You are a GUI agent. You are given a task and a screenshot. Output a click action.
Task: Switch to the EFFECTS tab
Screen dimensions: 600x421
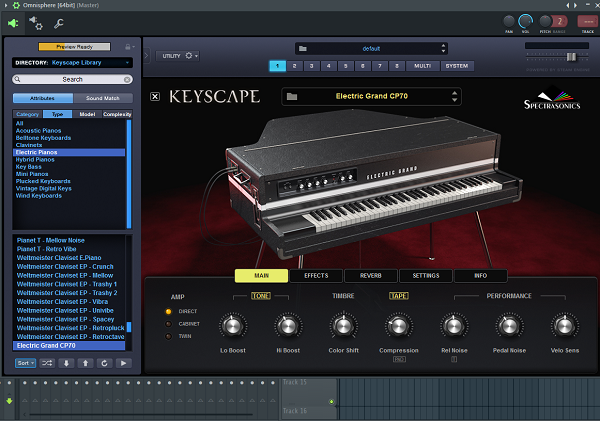tap(316, 276)
